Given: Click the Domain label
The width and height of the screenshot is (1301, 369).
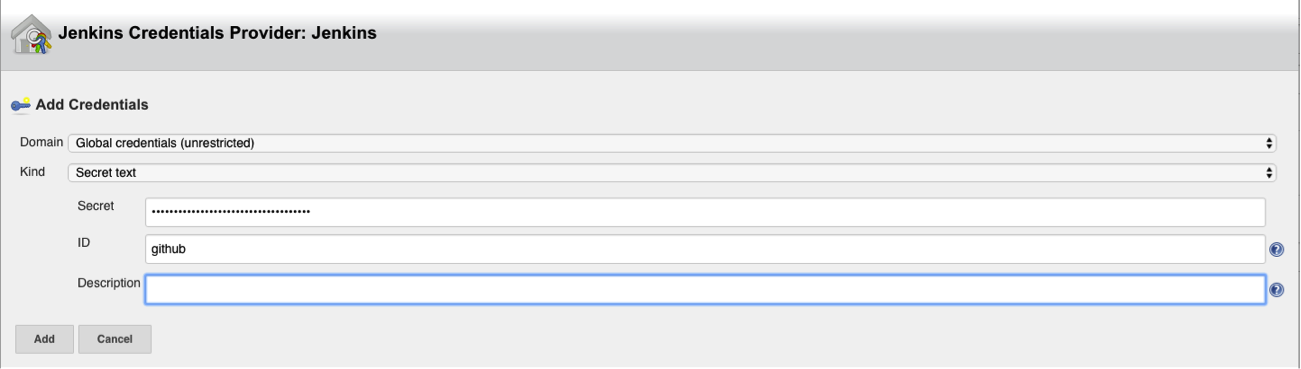Looking at the screenshot, I should 42,143.
